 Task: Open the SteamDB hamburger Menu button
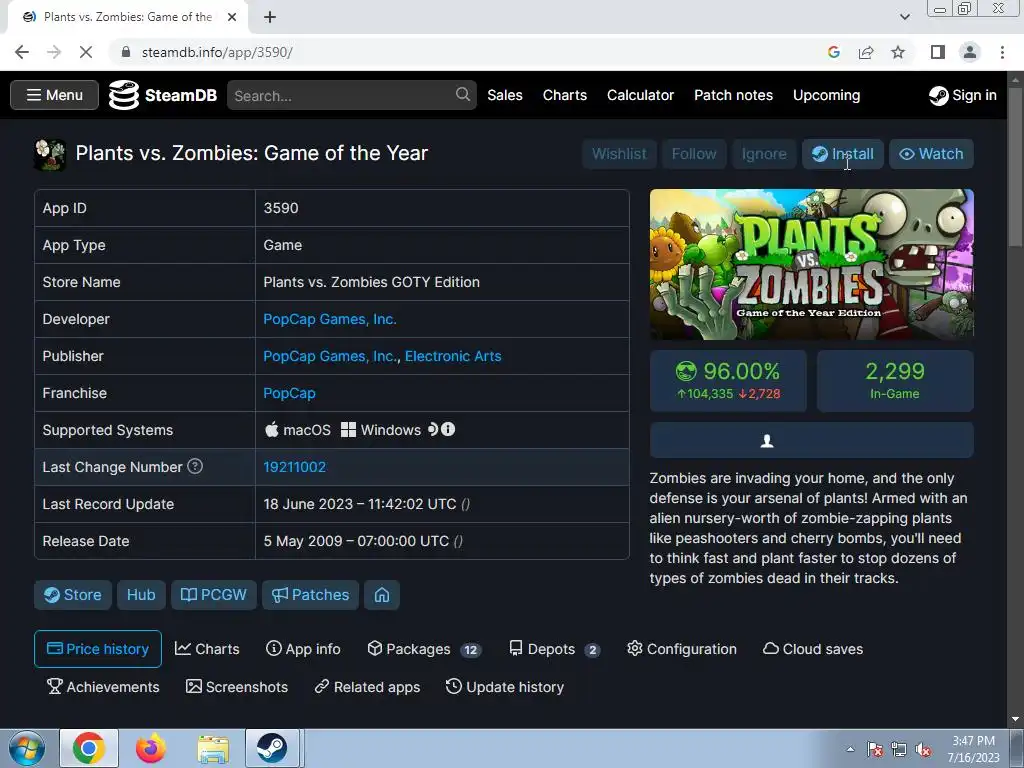tap(54, 95)
